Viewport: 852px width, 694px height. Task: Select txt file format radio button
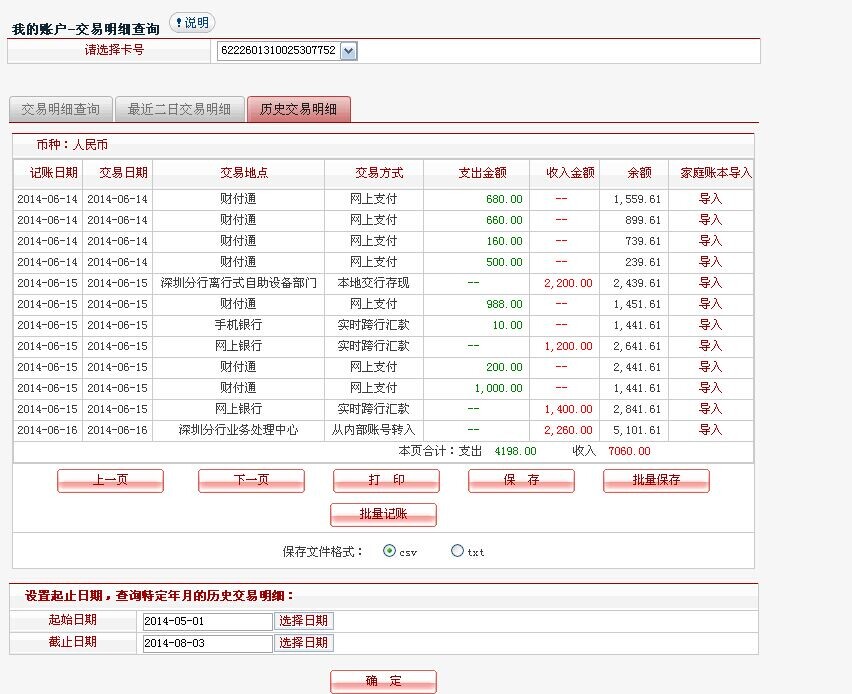tap(457, 551)
